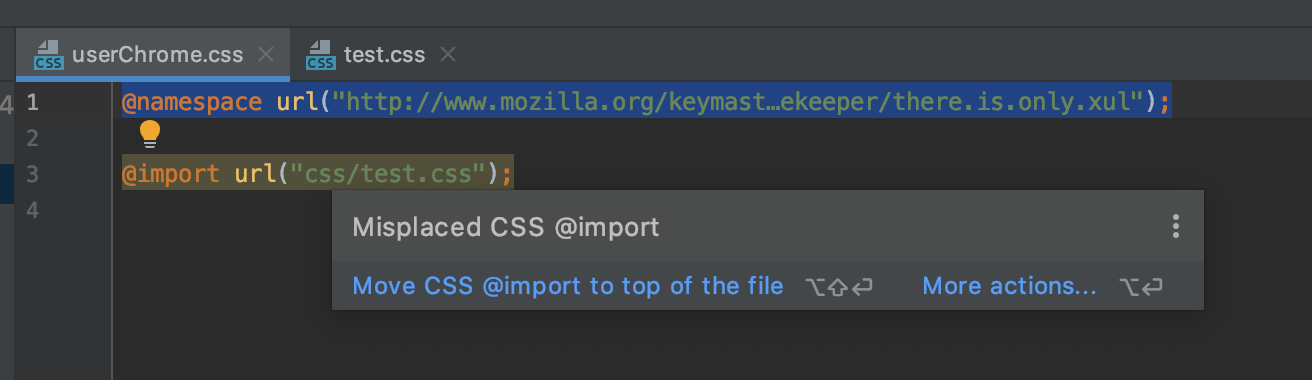Close the test.css tab
The image size is (1312, 380).
coord(448,54)
